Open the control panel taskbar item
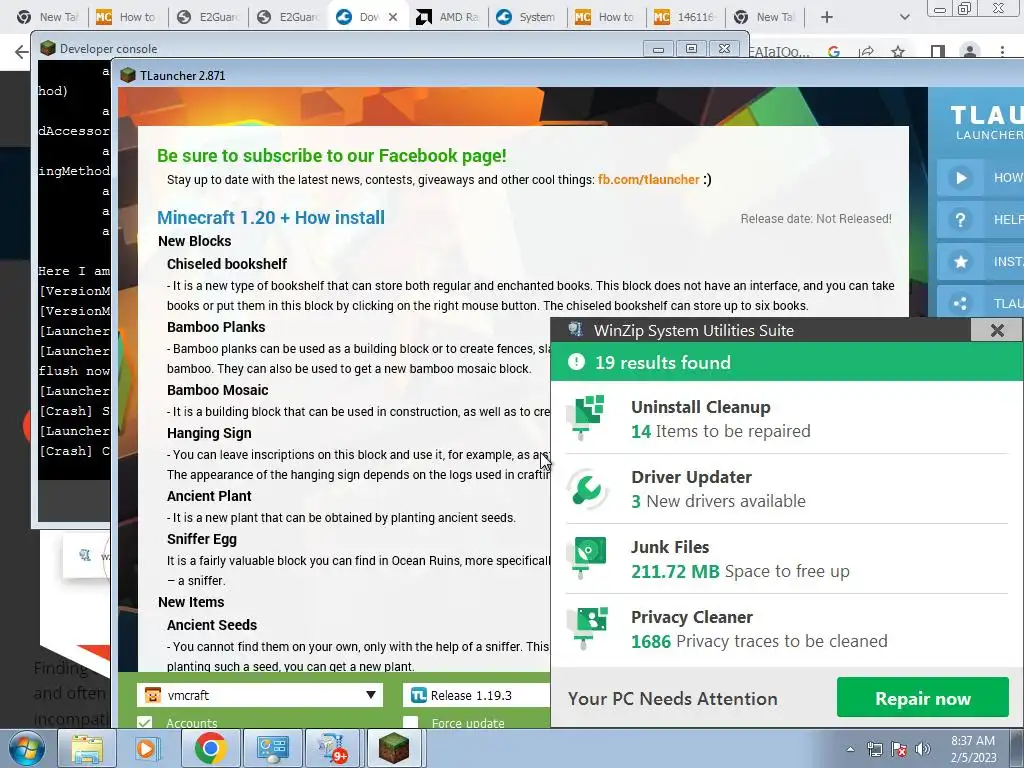The image size is (1024, 768). point(272,748)
